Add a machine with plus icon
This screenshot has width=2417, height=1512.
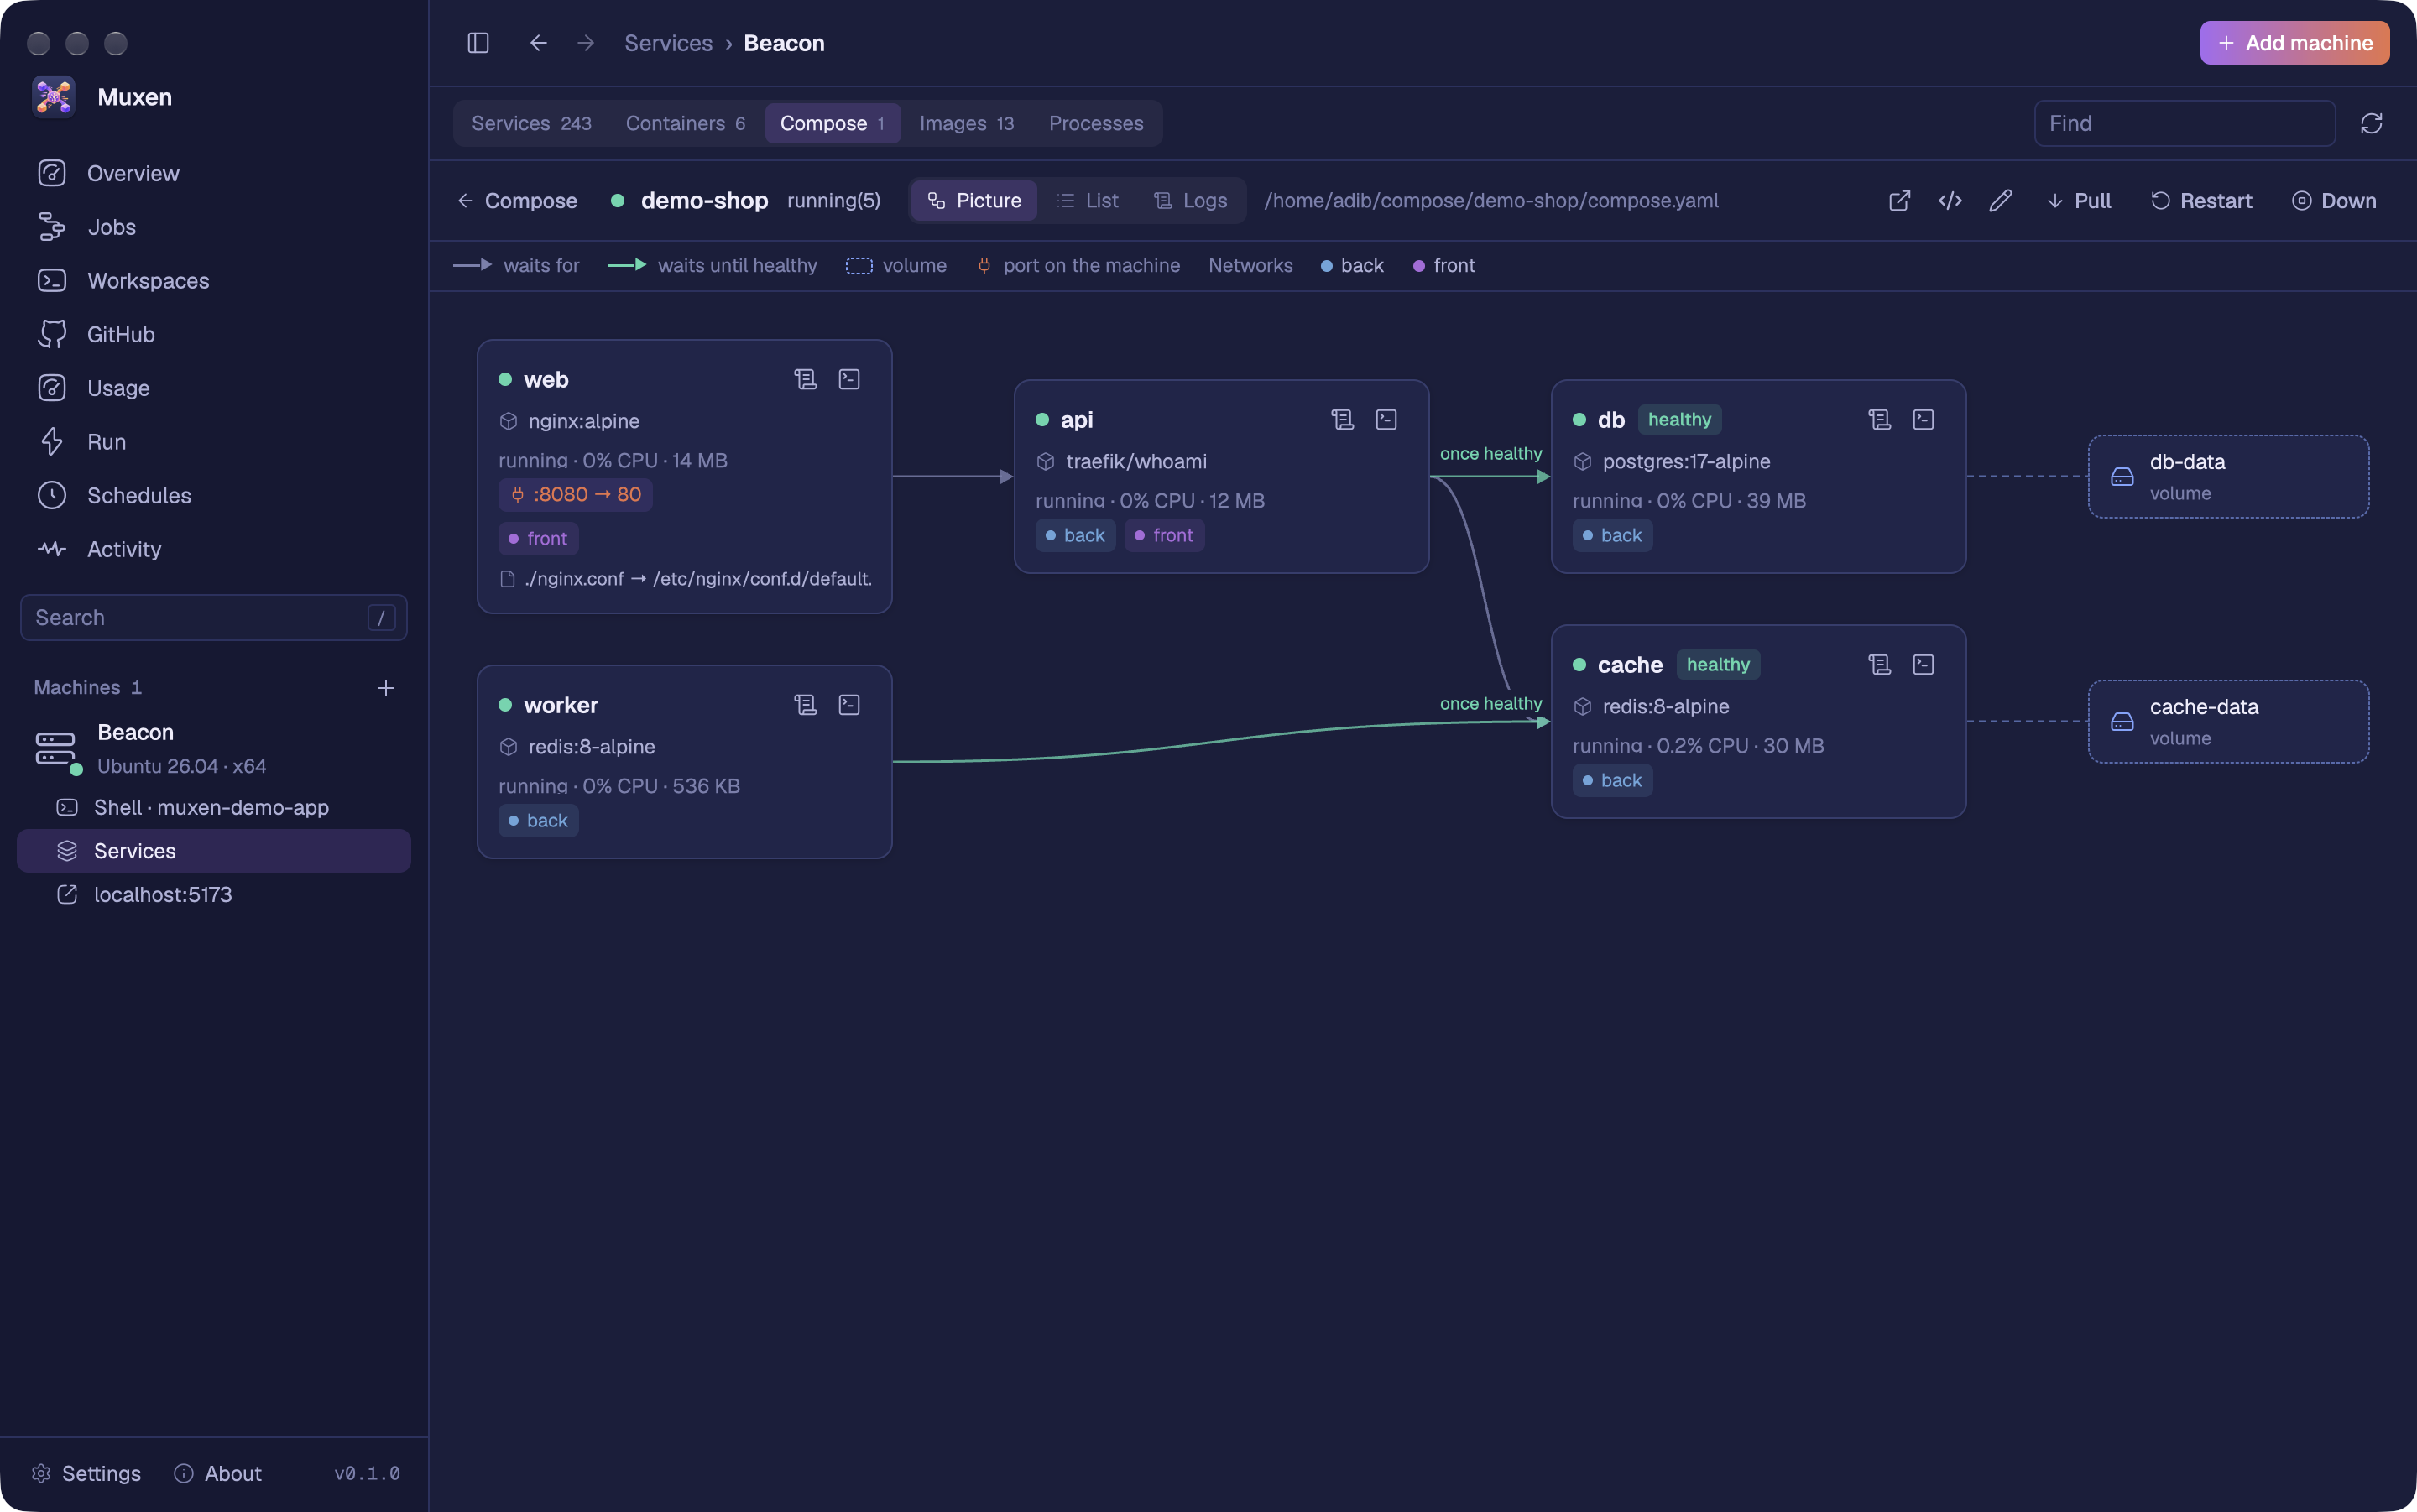click(x=385, y=688)
